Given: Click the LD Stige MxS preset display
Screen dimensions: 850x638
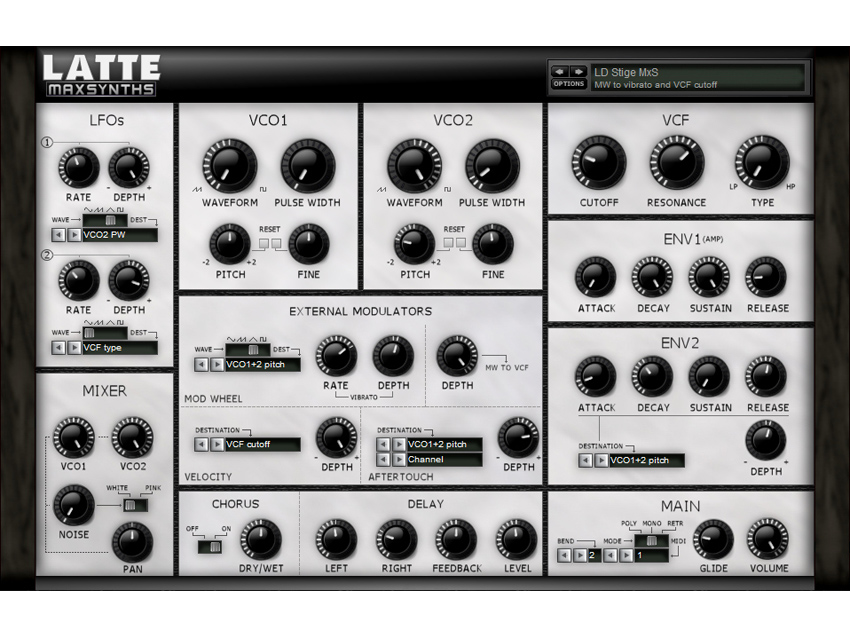Looking at the screenshot, I should [x=698, y=78].
